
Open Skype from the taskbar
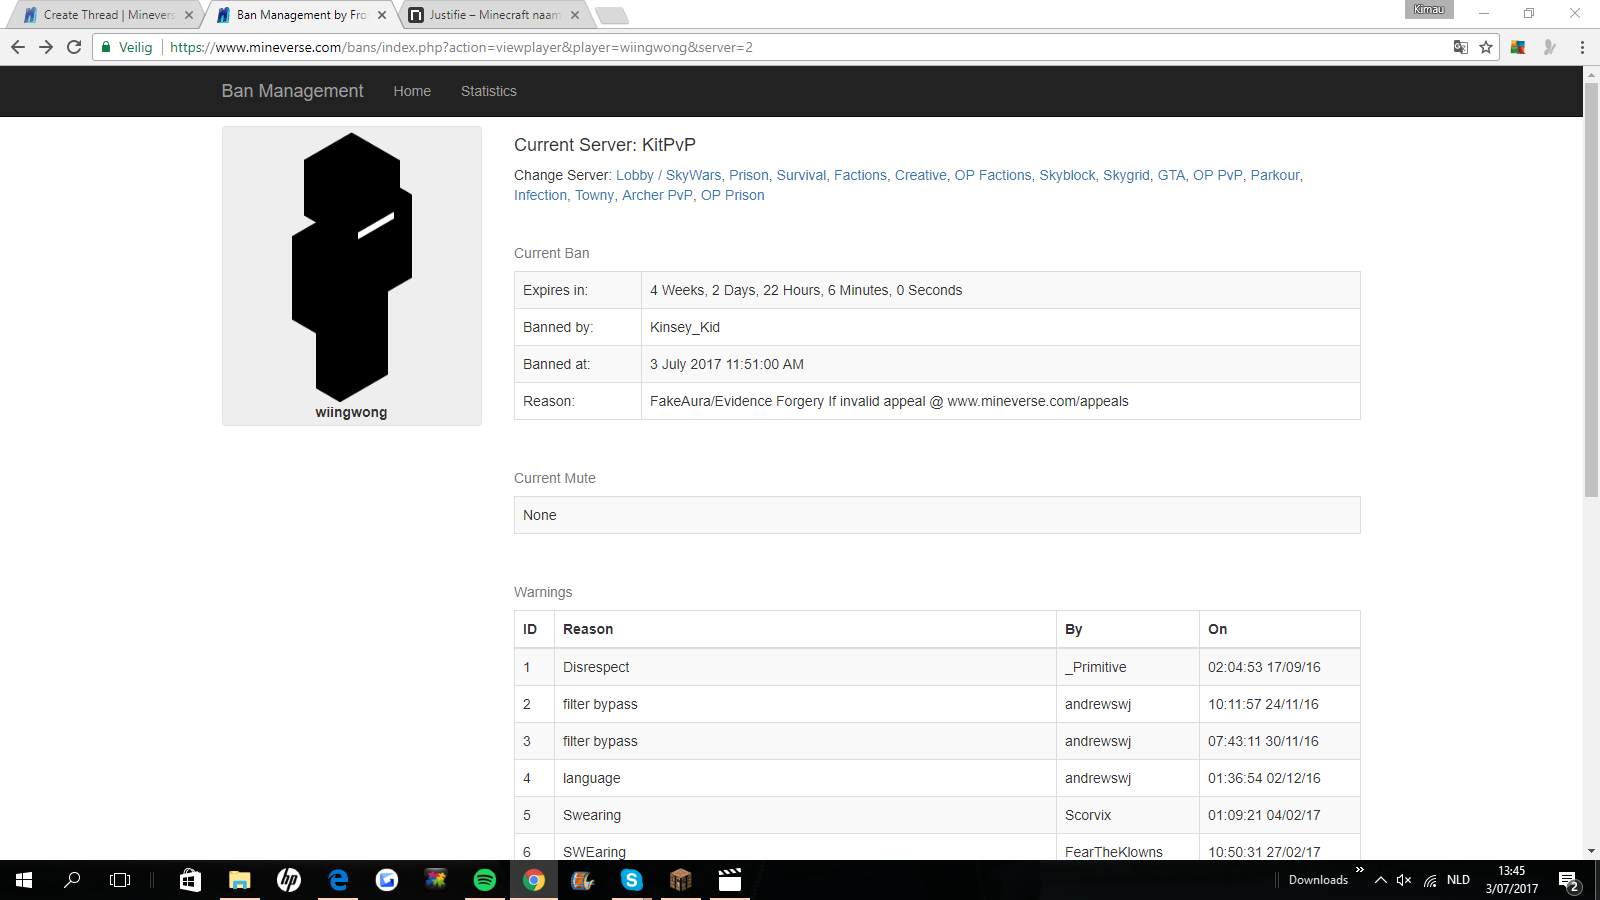632,880
